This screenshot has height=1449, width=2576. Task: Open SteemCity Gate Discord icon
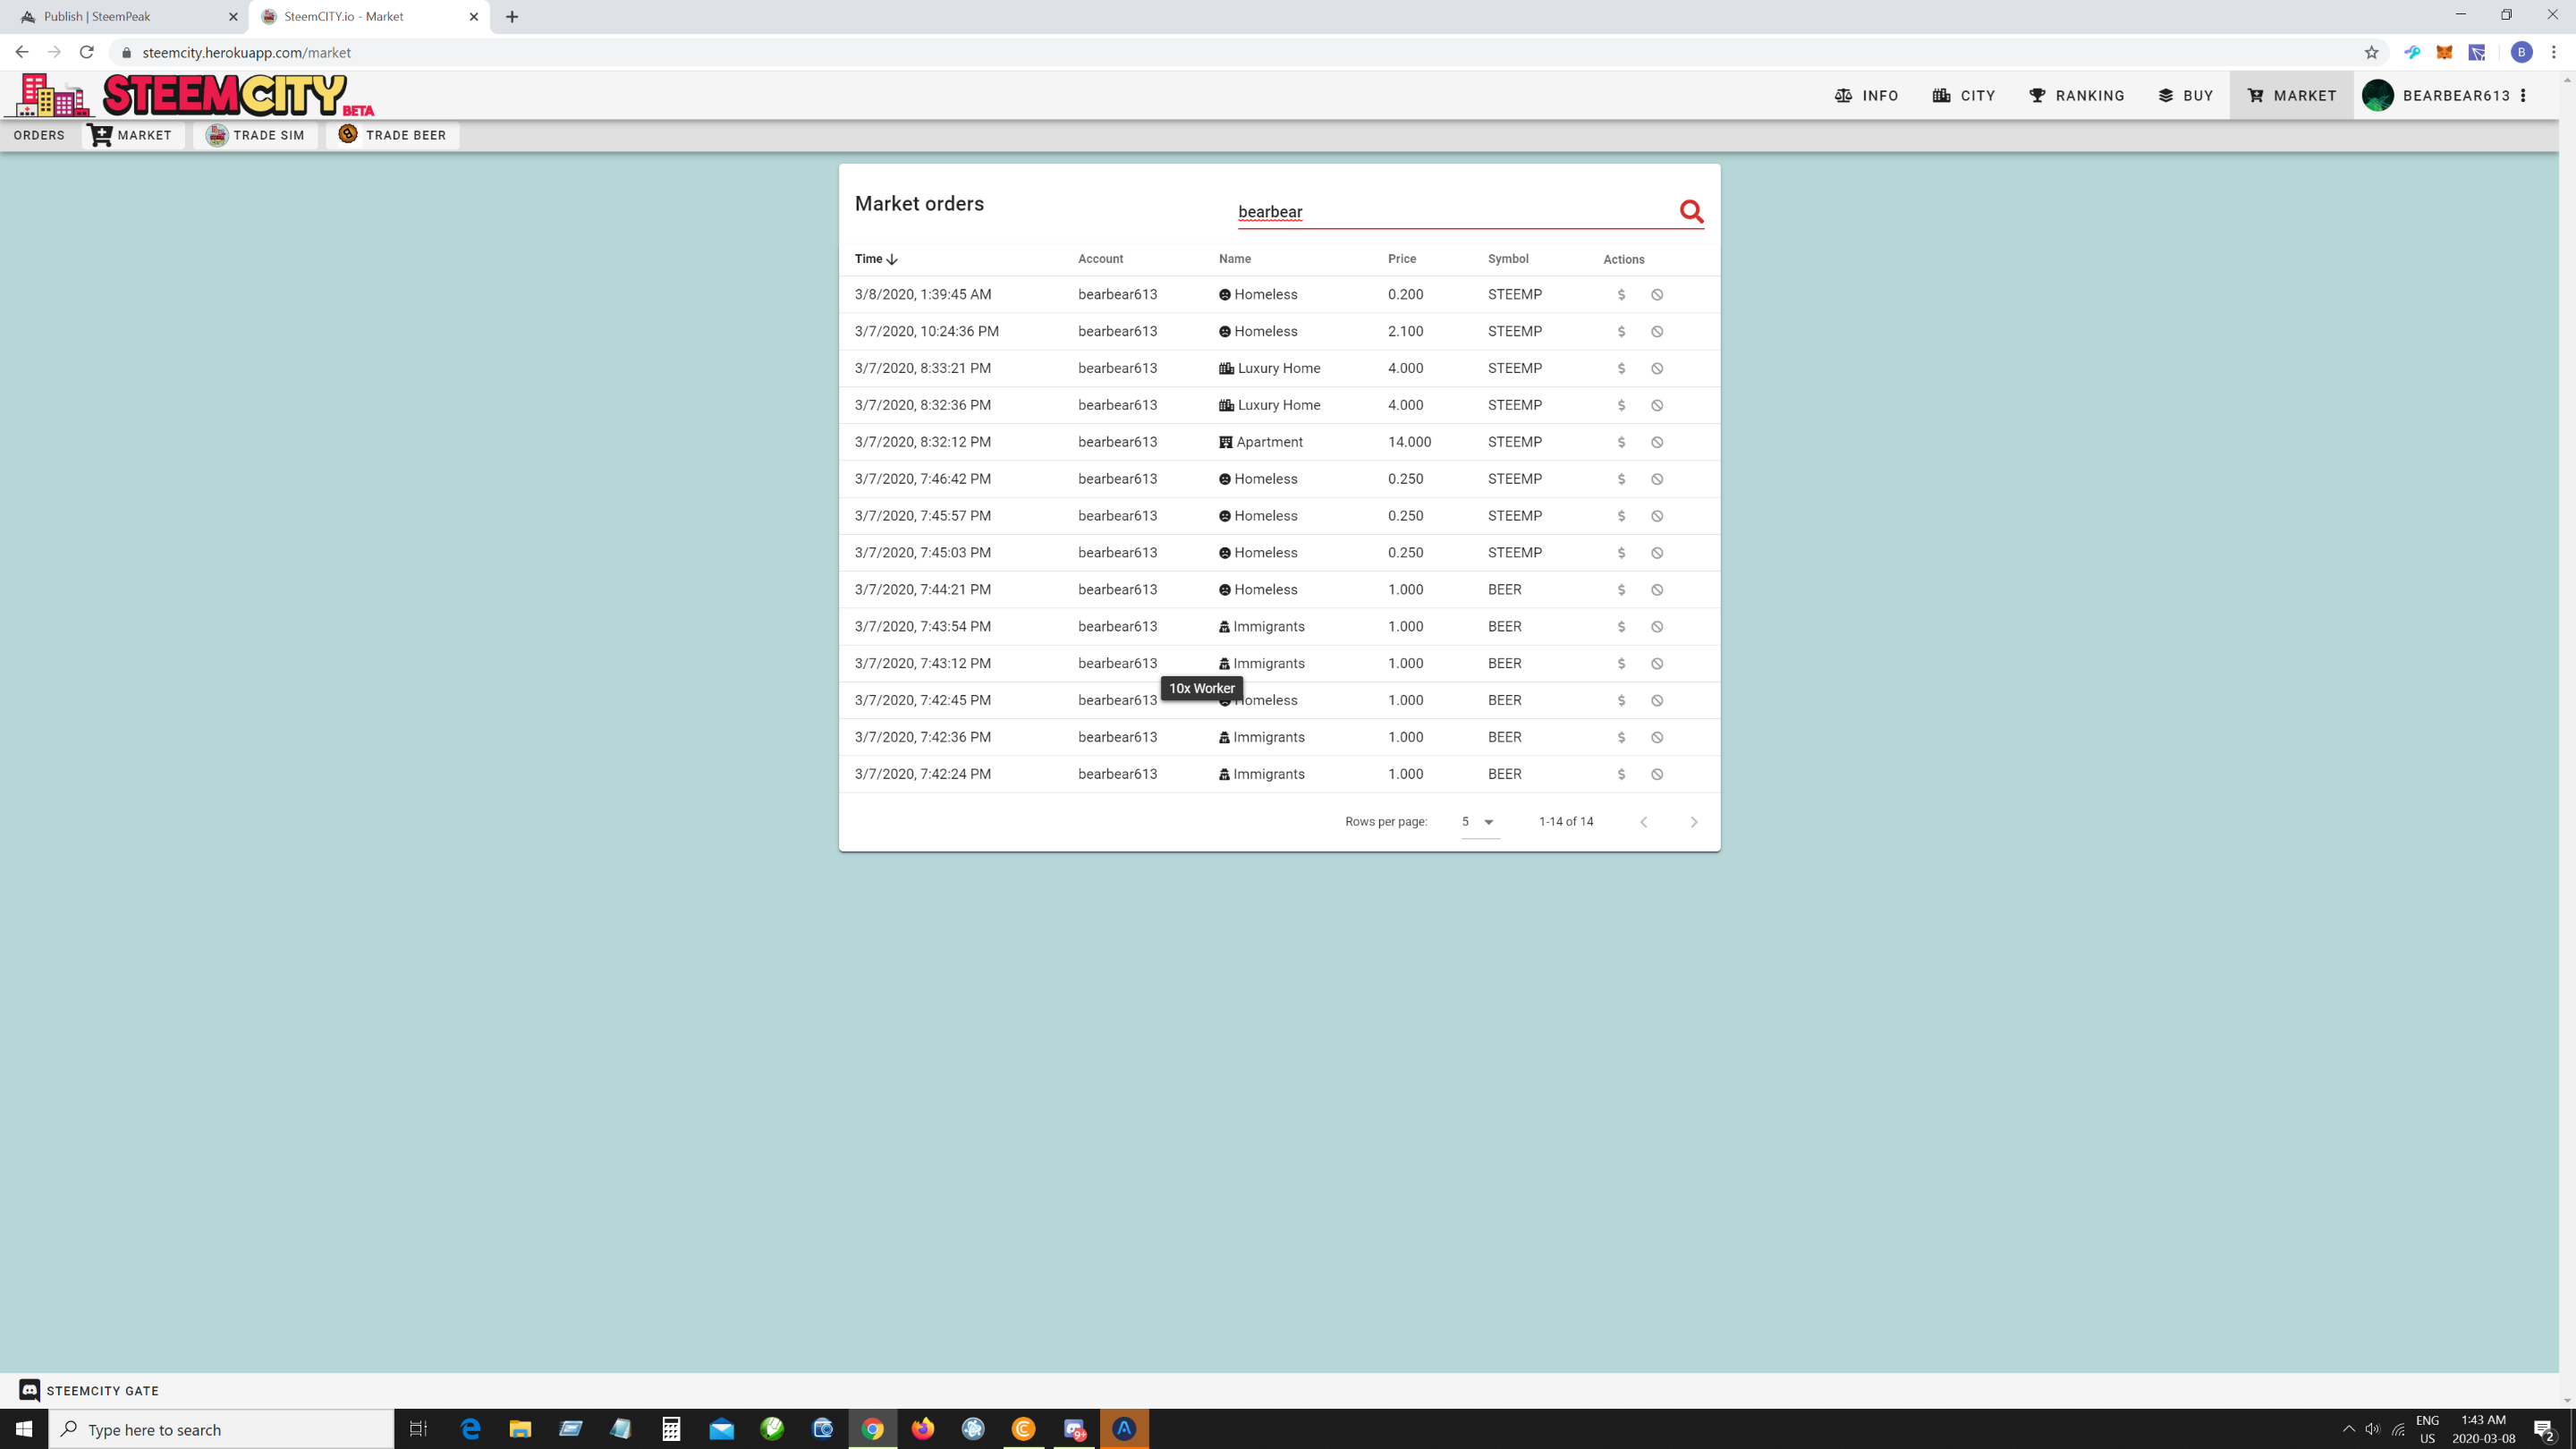click(x=30, y=1390)
